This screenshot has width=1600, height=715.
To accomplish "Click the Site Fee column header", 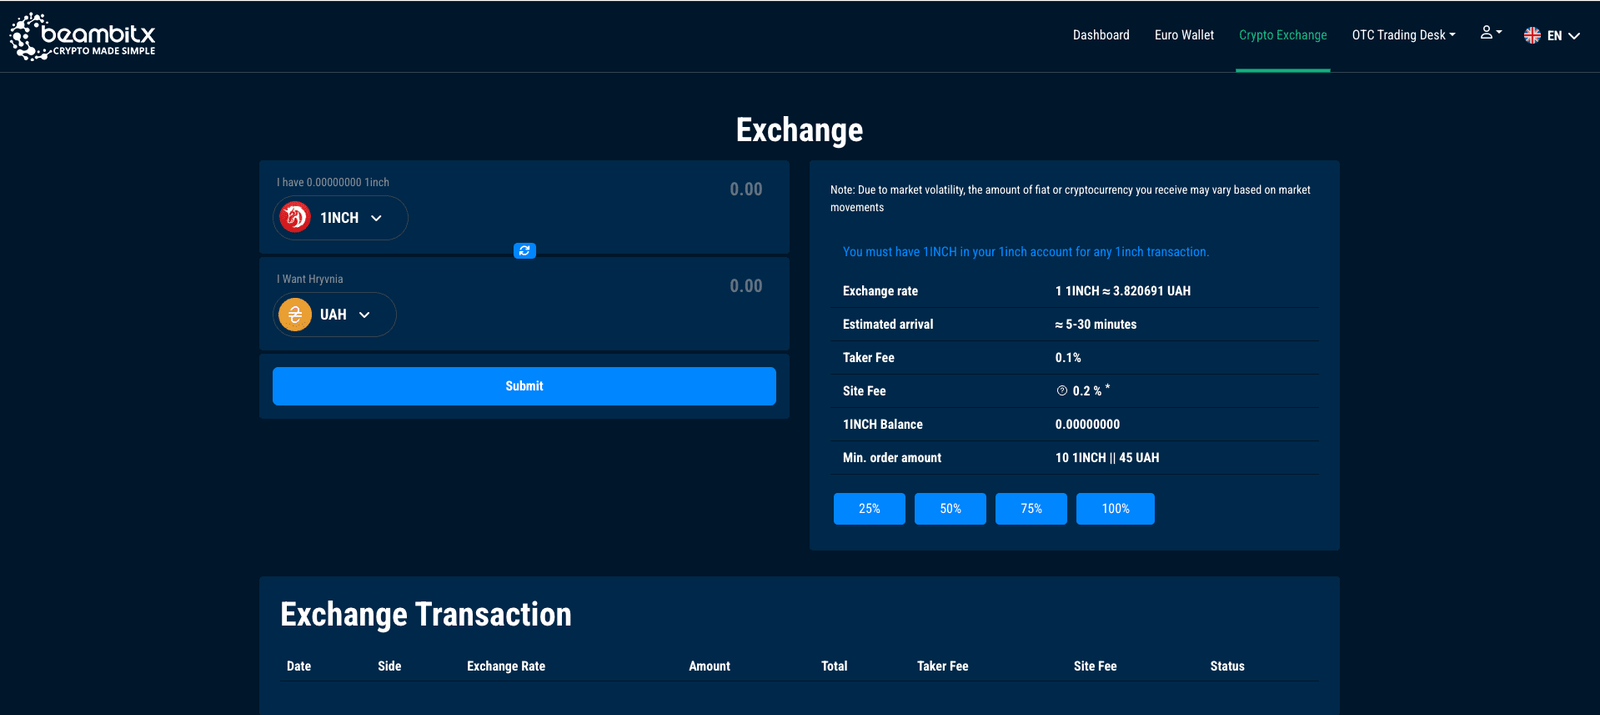I will click(x=1095, y=666).
